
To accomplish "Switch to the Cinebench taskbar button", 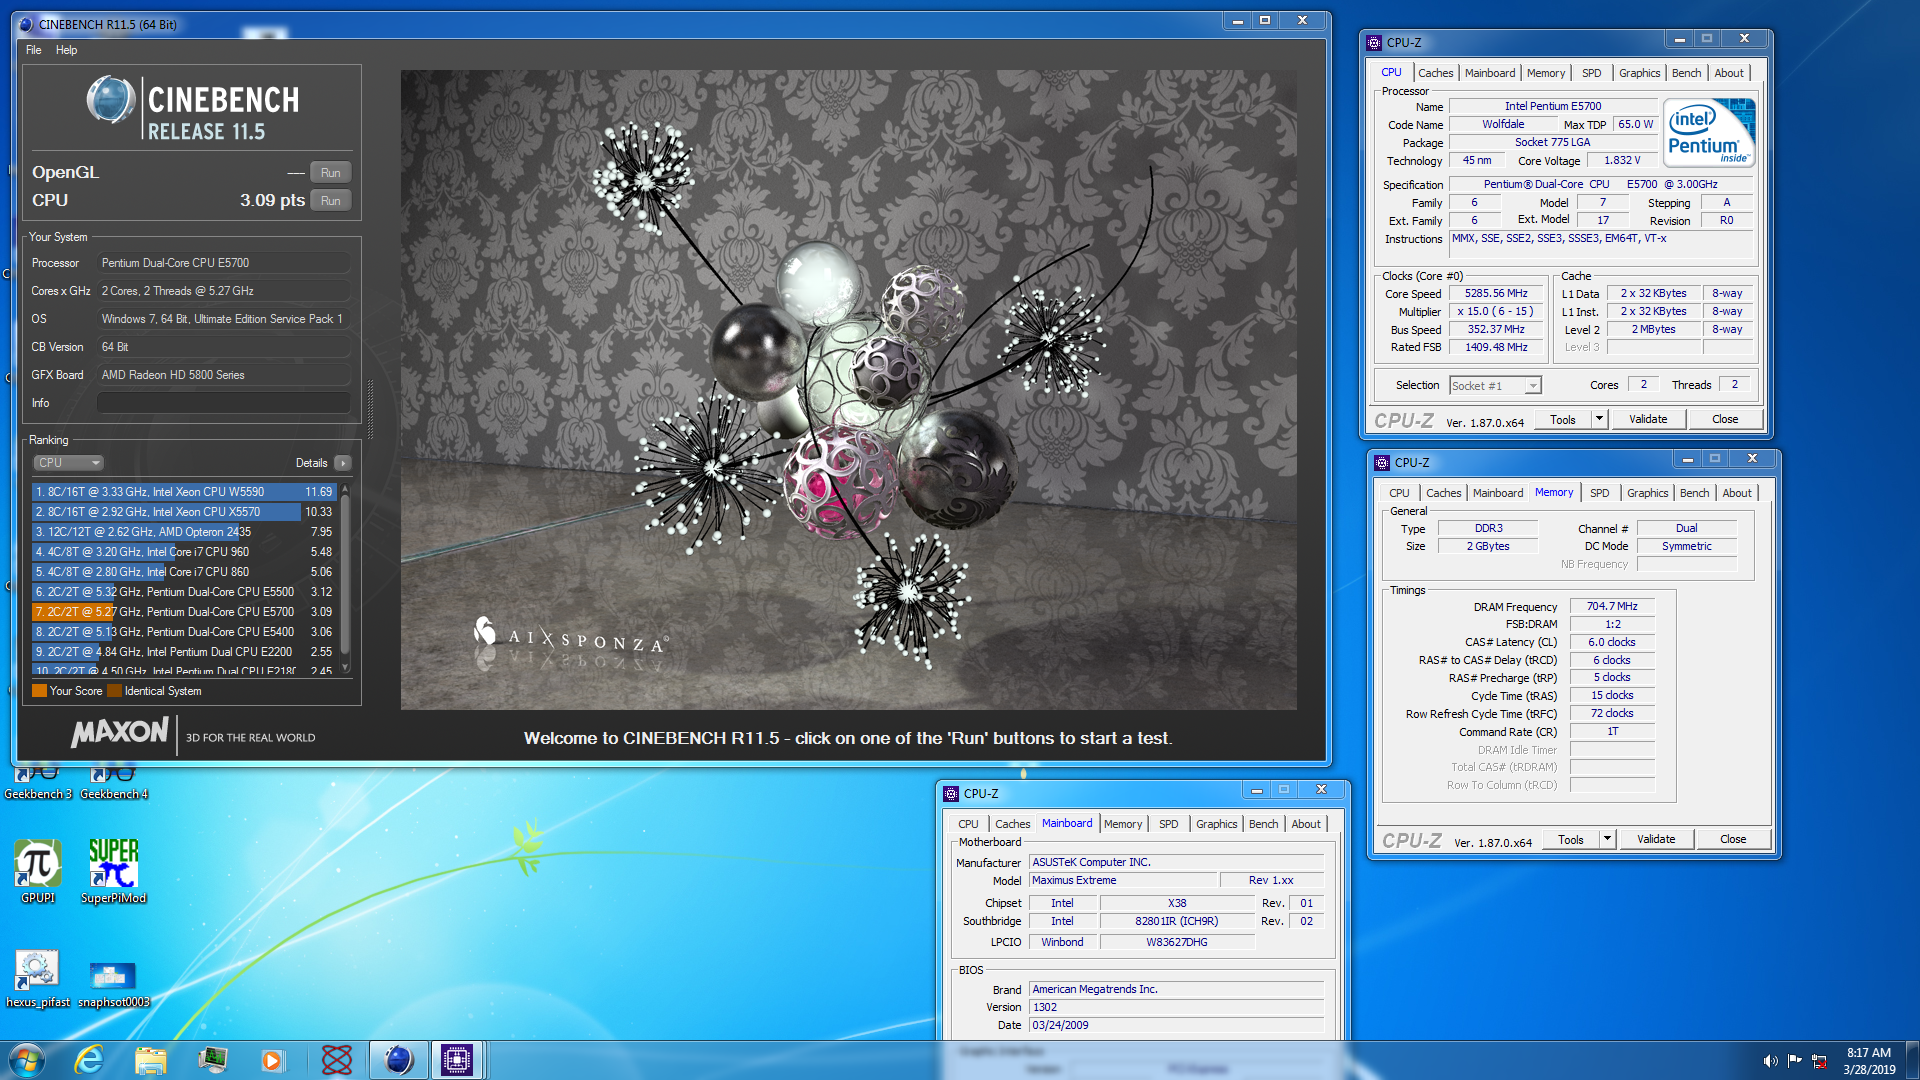I will (x=398, y=1060).
